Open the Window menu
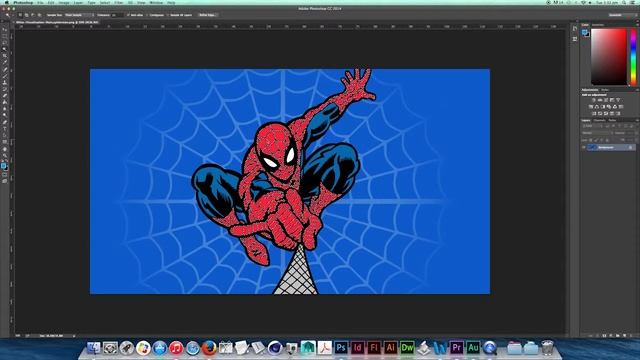 [156, 2]
